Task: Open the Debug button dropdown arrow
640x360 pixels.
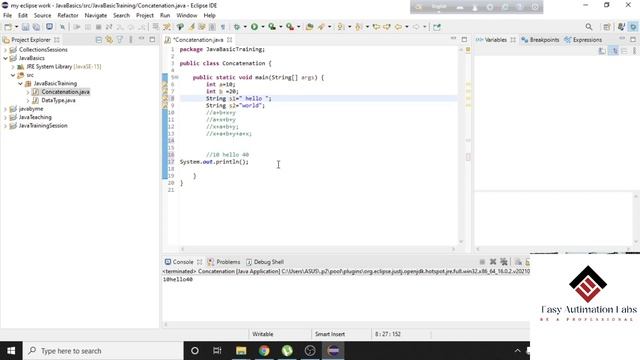Action: click(x=245, y=27)
